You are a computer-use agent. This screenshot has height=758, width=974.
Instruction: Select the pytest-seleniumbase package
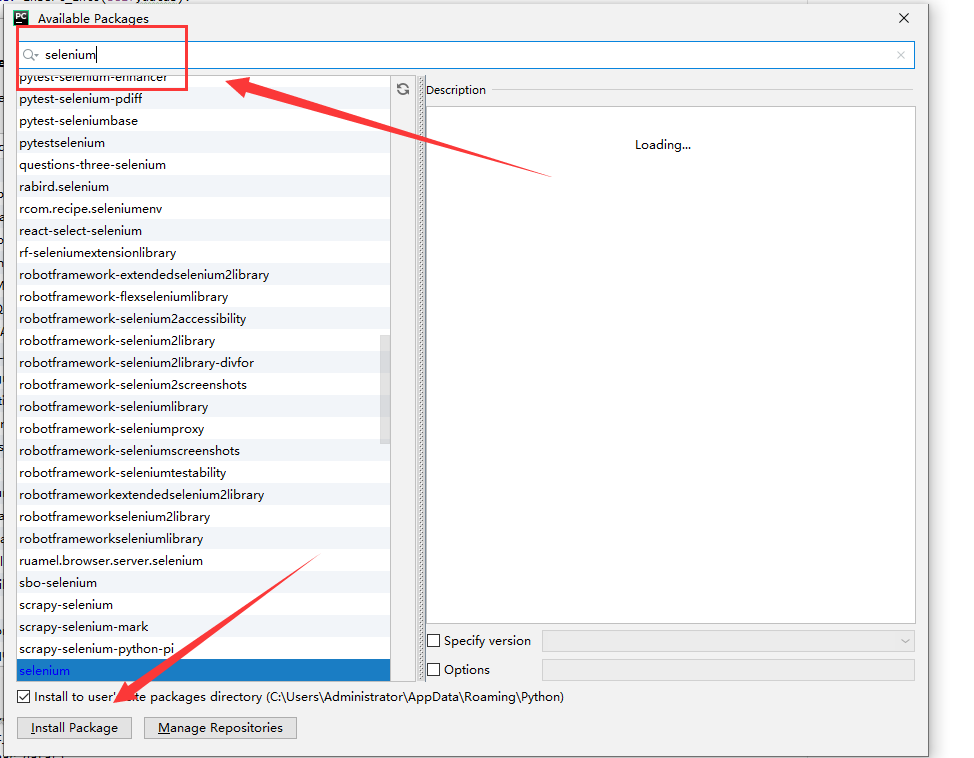click(204, 121)
